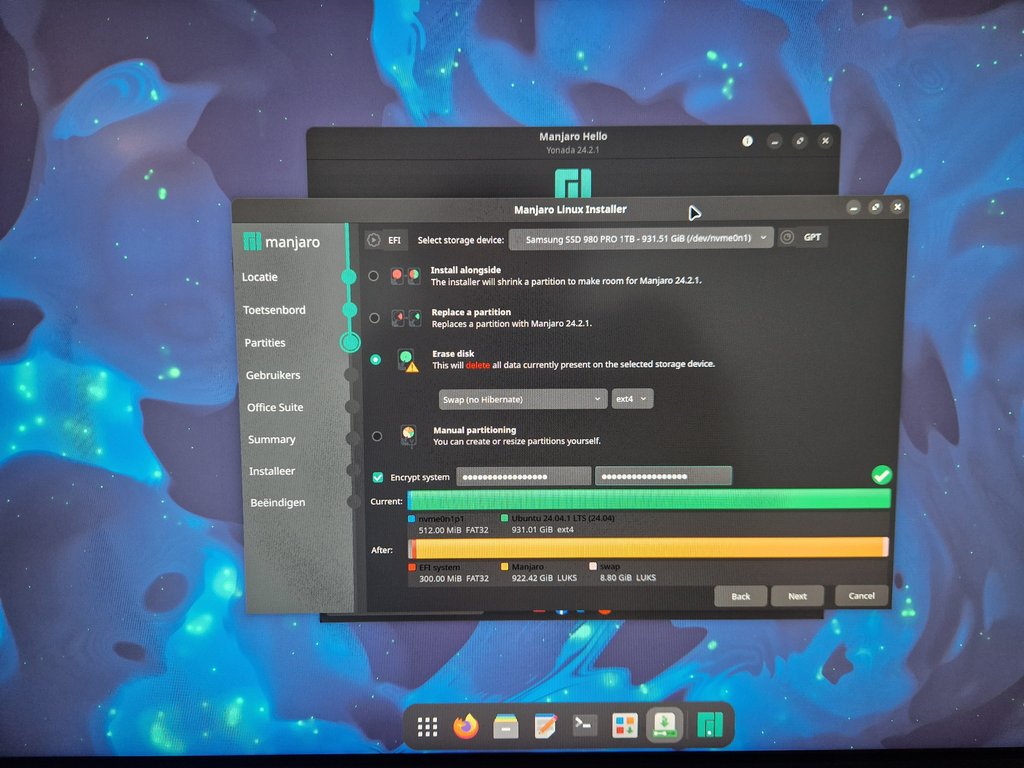Click the Next button
Image resolution: width=1024 pixels, height=768 pixels.
(x=797, y=596)
